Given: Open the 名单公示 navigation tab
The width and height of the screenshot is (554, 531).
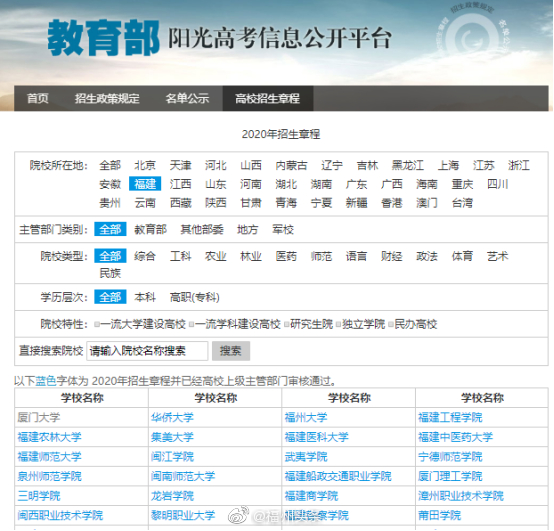Looking at the screenshot, I should click(187, 98).
